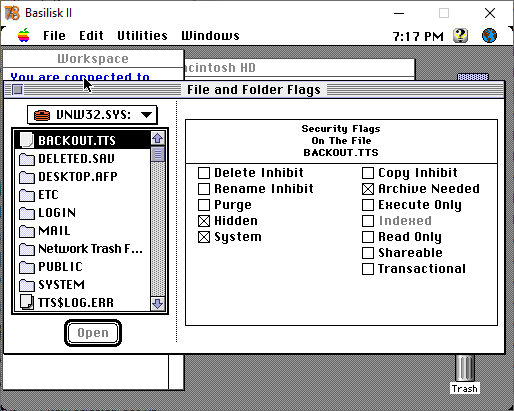Select the PUBLIC folder name
The width and height of the screenshot is (514, 411).
point(60,267)
